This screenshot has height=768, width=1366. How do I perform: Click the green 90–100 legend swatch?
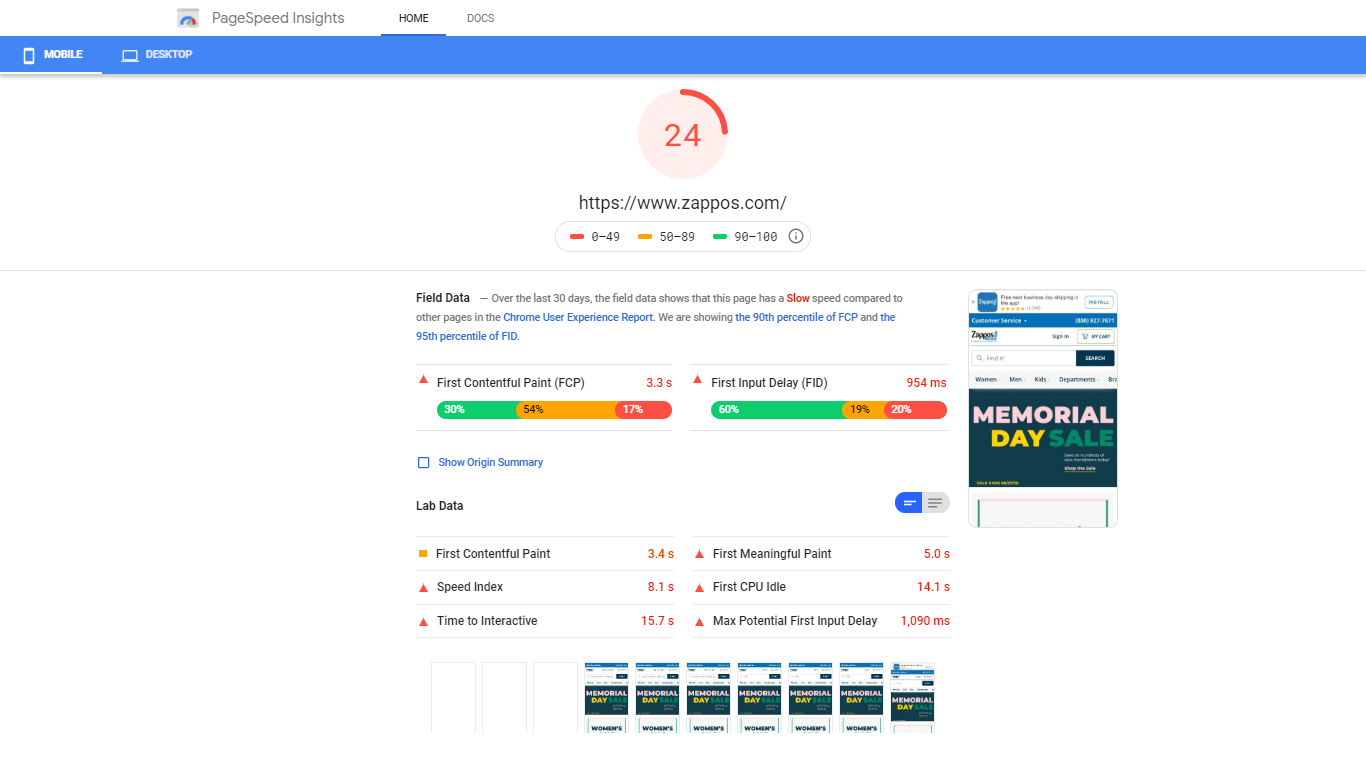pyautogui.click(x=720, y=237)
